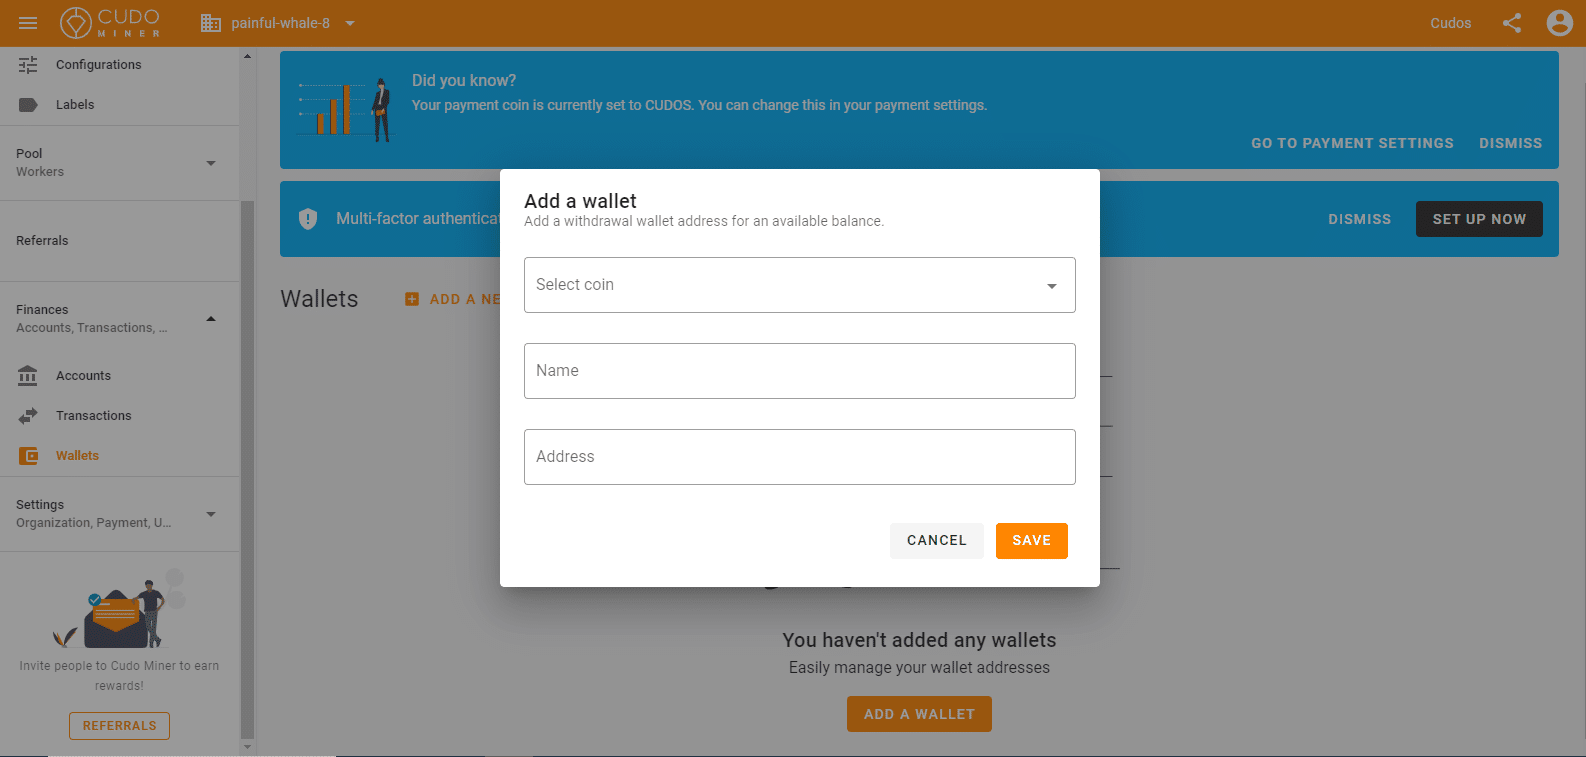
Task: Open the hamburger navigation menu
Action: coord(28,23)
